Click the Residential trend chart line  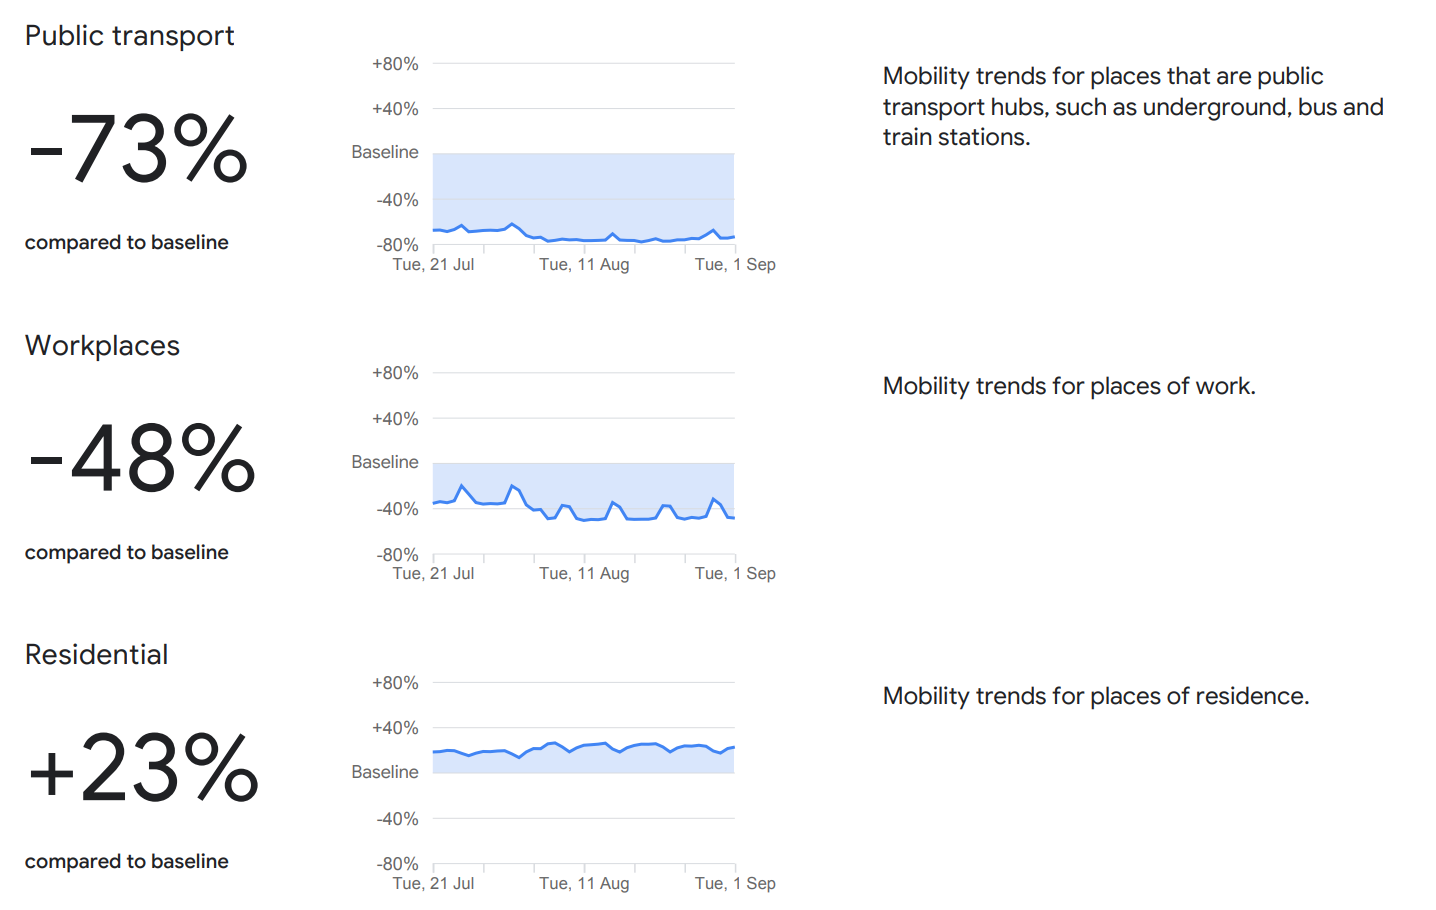coord(584,749)
